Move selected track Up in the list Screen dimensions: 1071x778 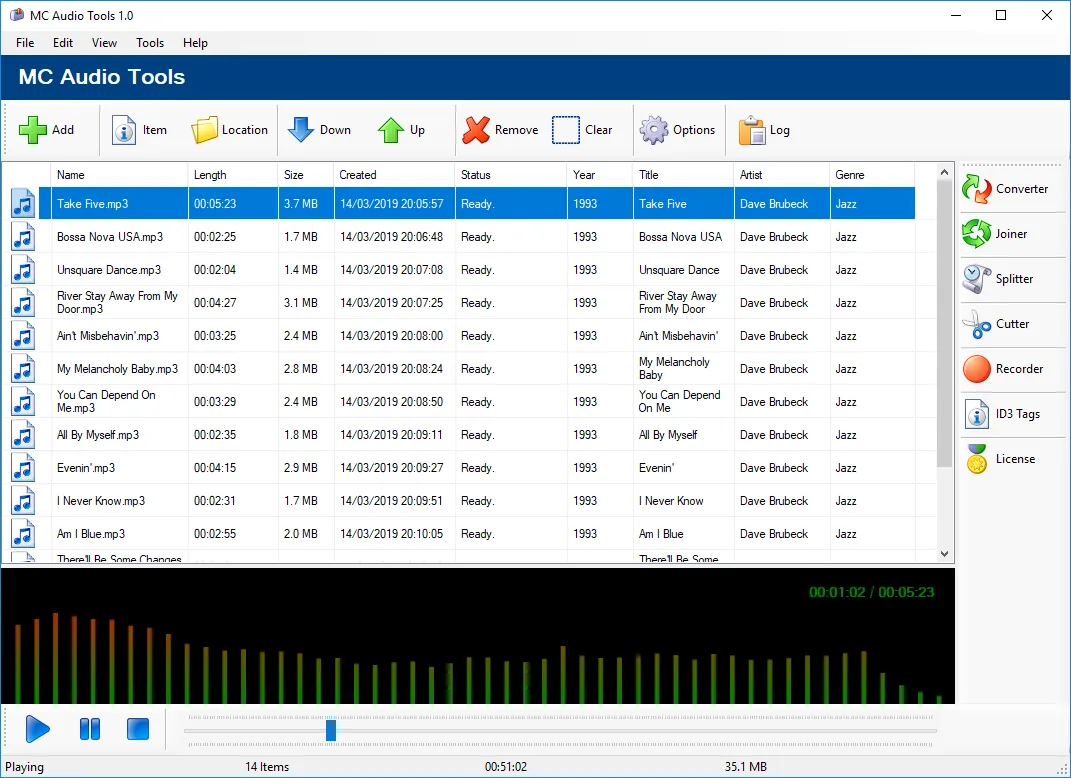click(401, 129)
